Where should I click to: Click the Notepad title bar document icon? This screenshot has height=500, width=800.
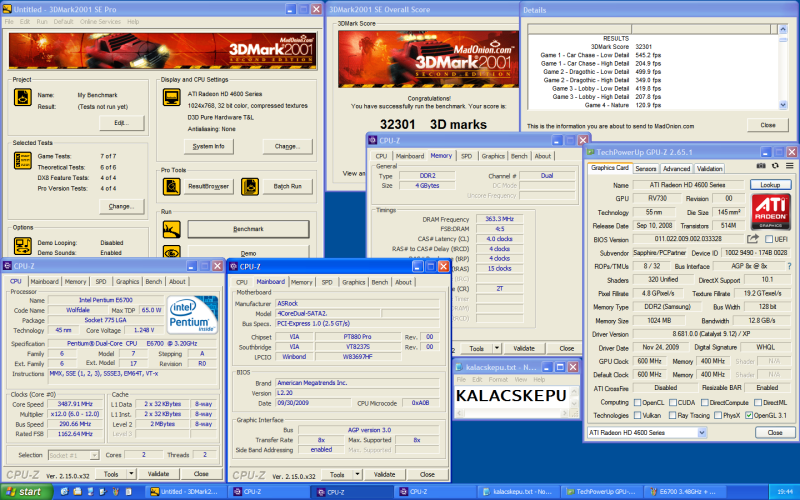point(459,367)
